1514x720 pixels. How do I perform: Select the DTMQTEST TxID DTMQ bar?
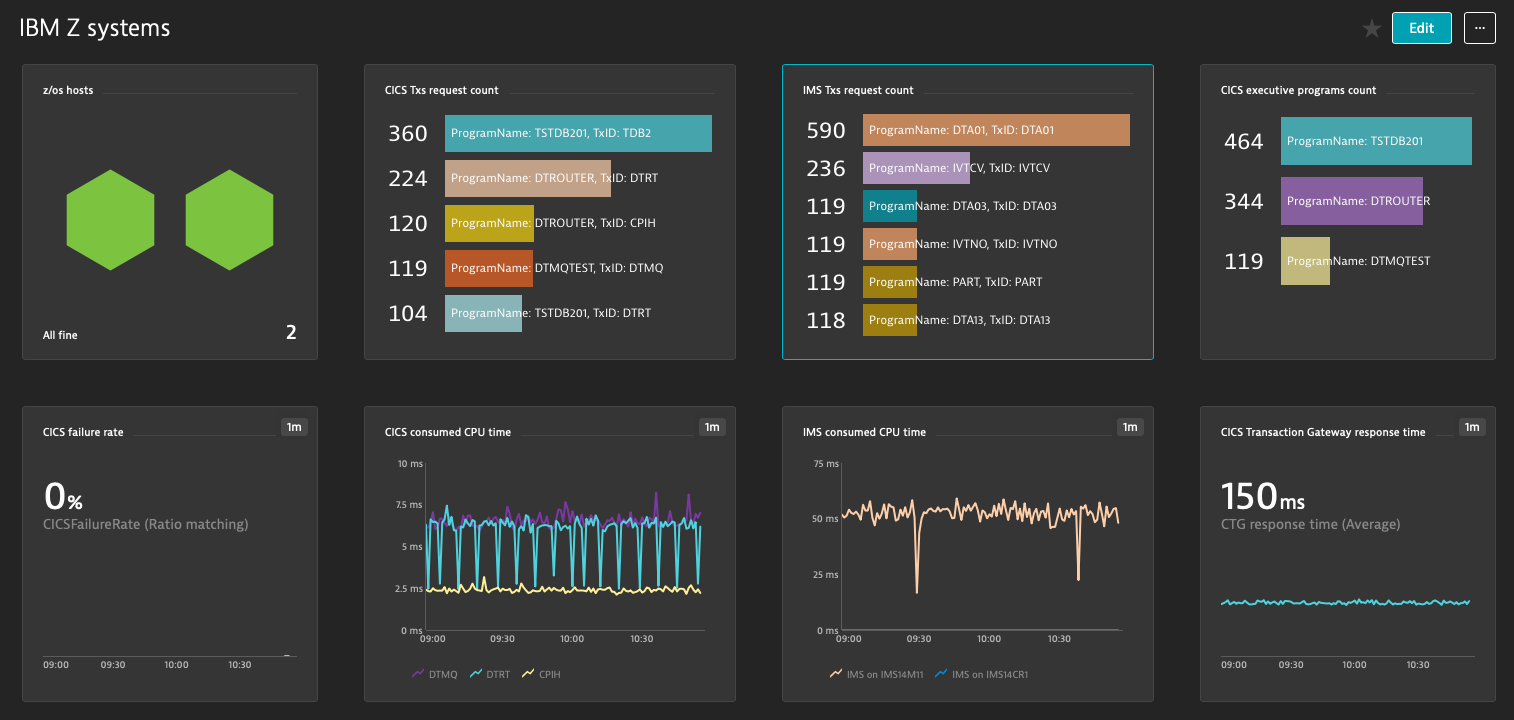point(489,268)
